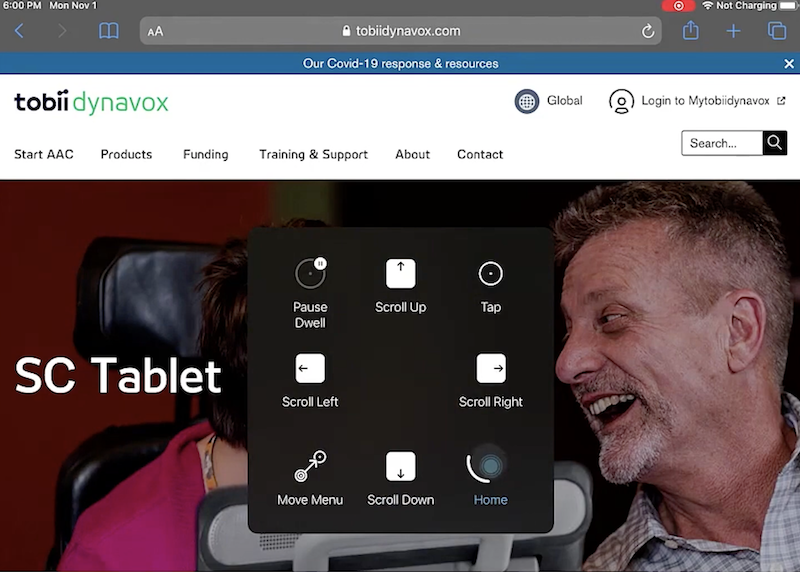Tap the Home button in gaze menu

(x=490, y=466)
